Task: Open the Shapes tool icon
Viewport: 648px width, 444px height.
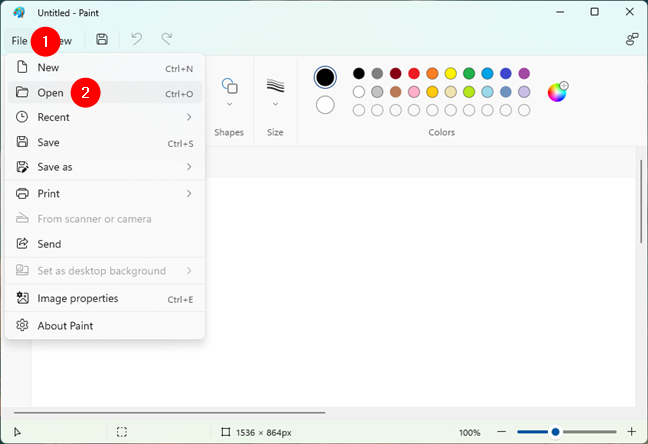Action: [x=230, y=86]
